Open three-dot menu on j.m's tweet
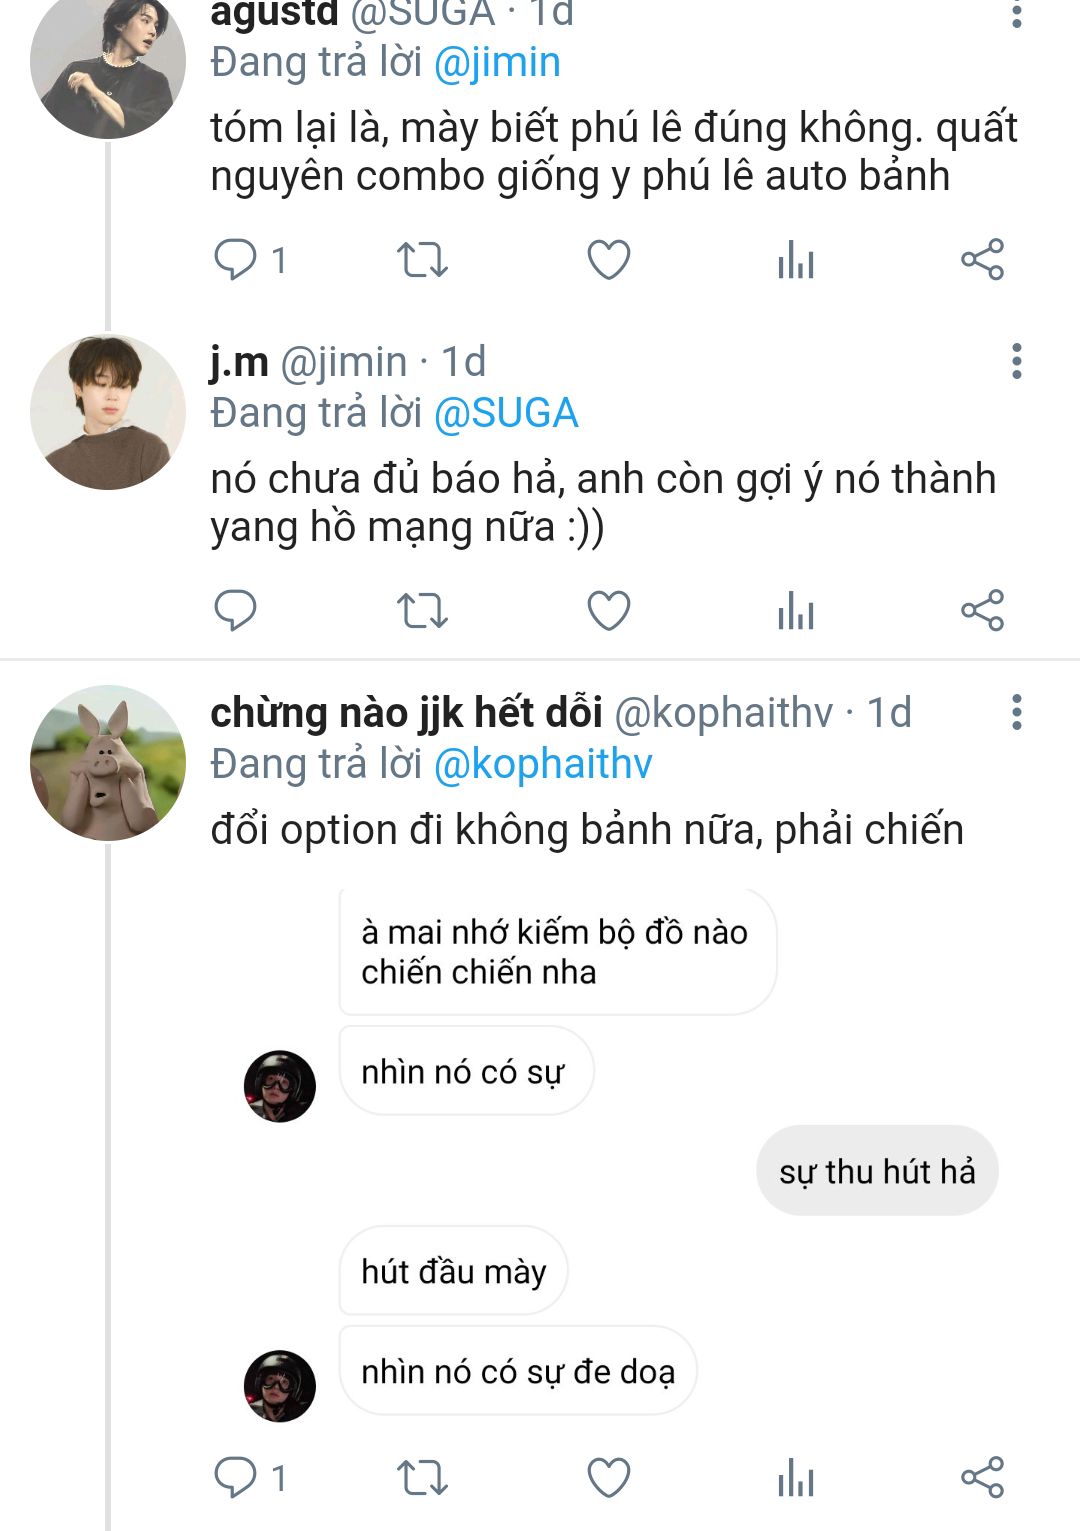The image size is (1080, 1531). (x=1016, y=361)
